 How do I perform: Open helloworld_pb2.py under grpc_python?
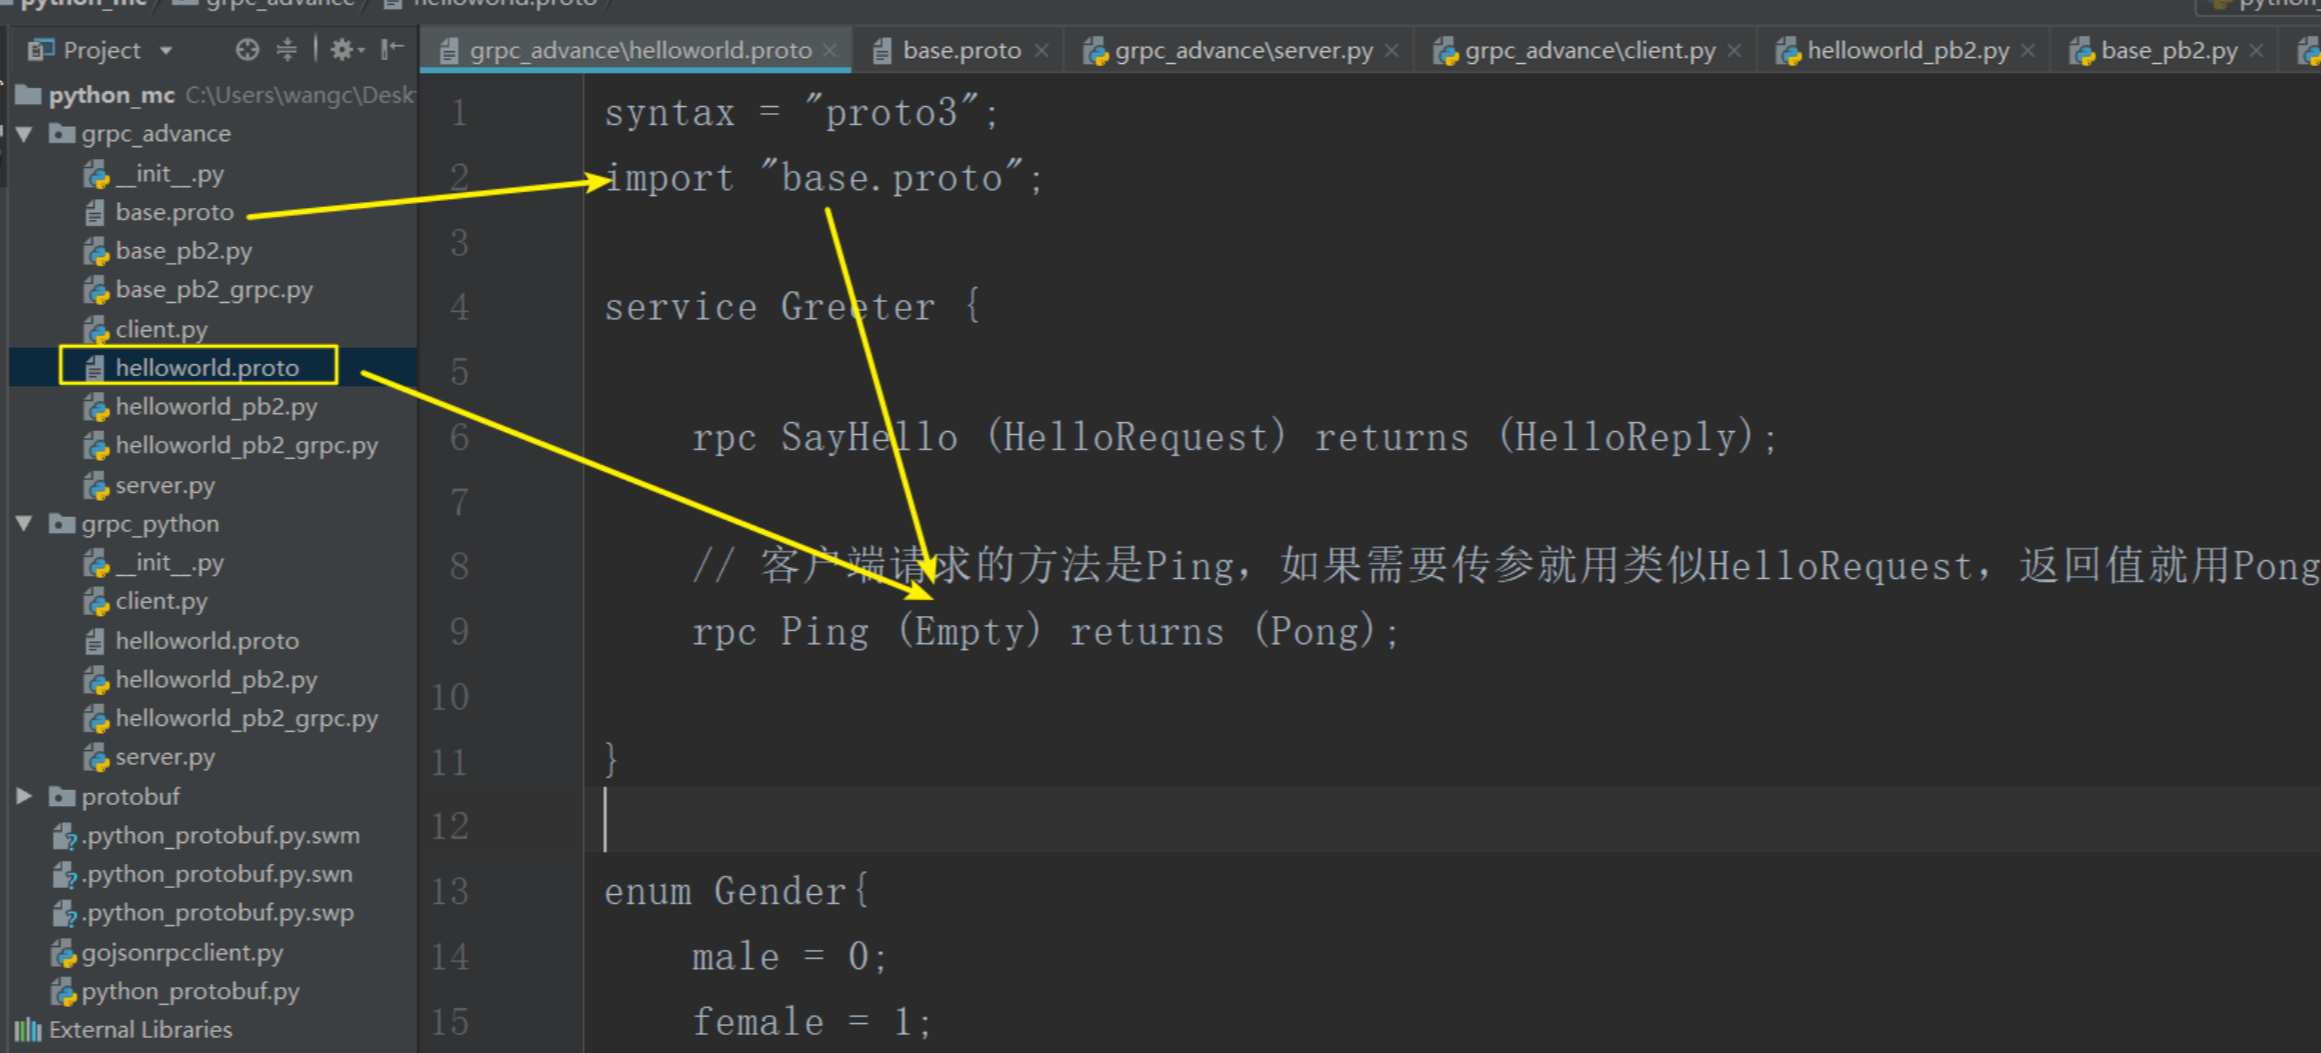216,679
